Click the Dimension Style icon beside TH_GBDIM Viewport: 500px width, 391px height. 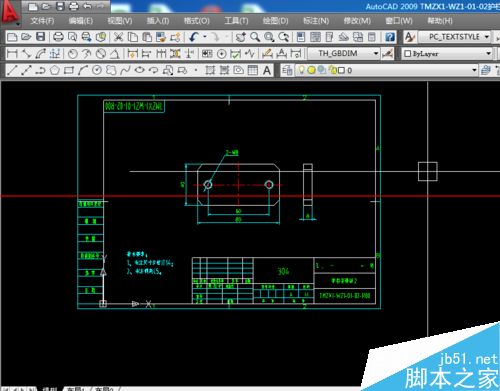coord(388,54)
